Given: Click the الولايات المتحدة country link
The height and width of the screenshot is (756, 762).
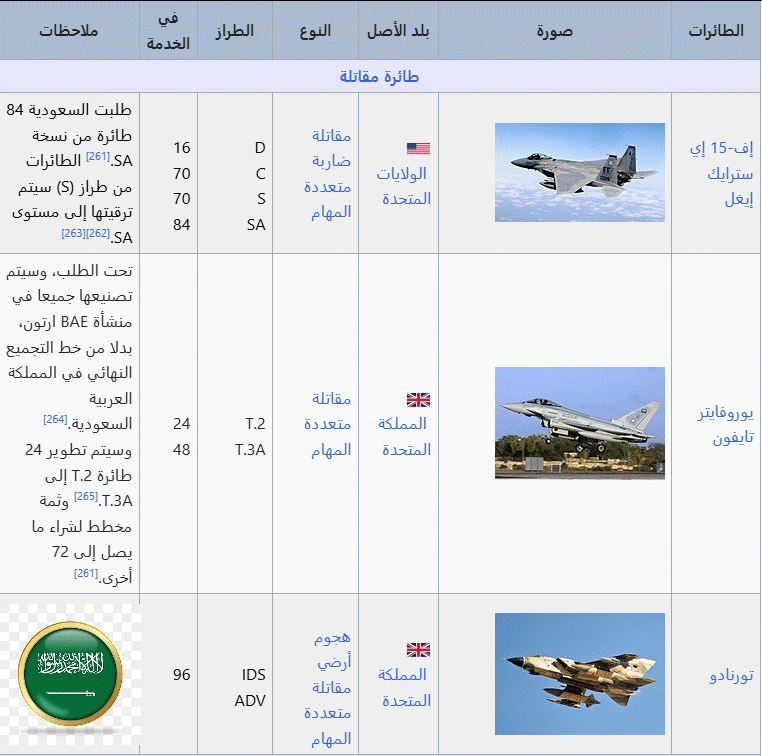Looking at the screenshot, I should click(x=404, y=186).
